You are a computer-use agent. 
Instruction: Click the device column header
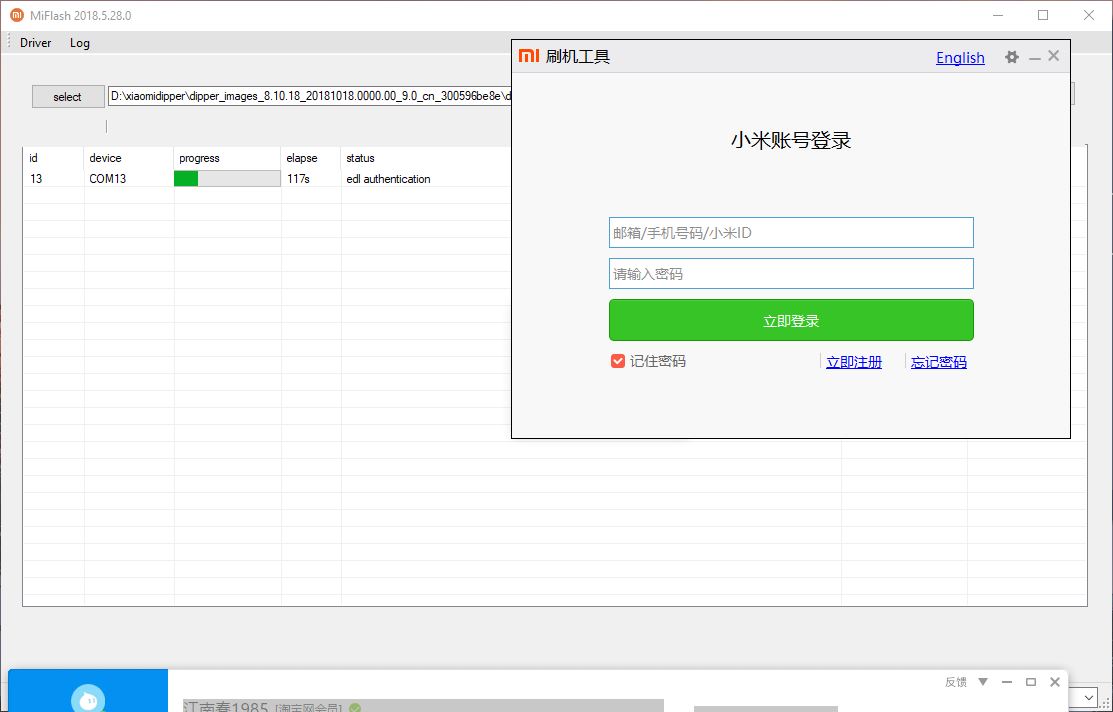128,158
